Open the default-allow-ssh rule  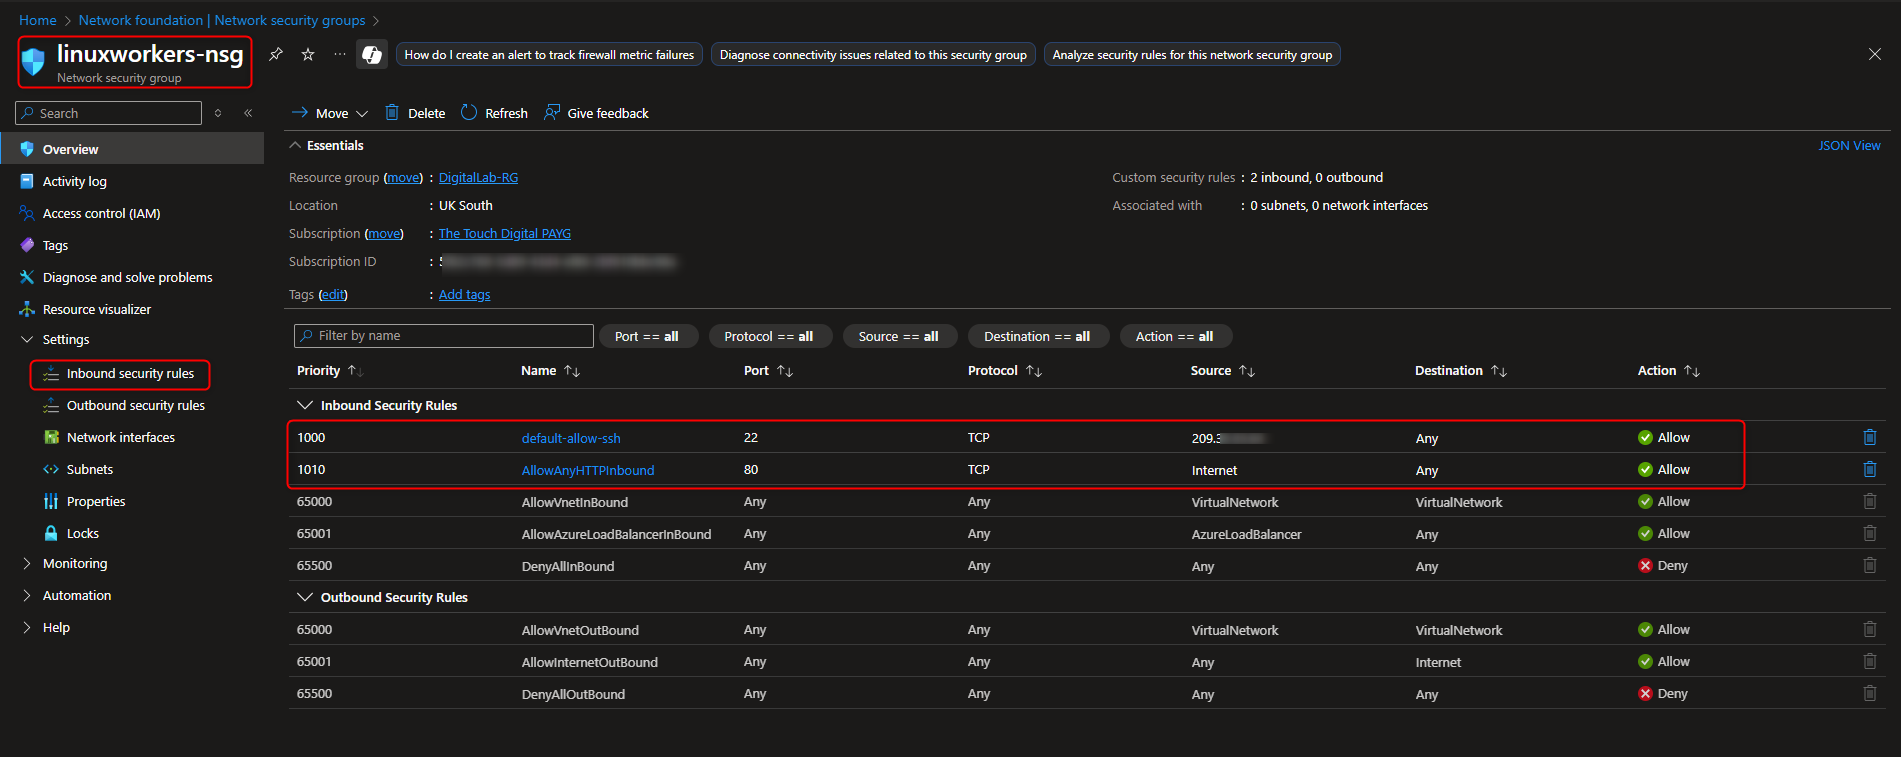click(x=571, y=438)
